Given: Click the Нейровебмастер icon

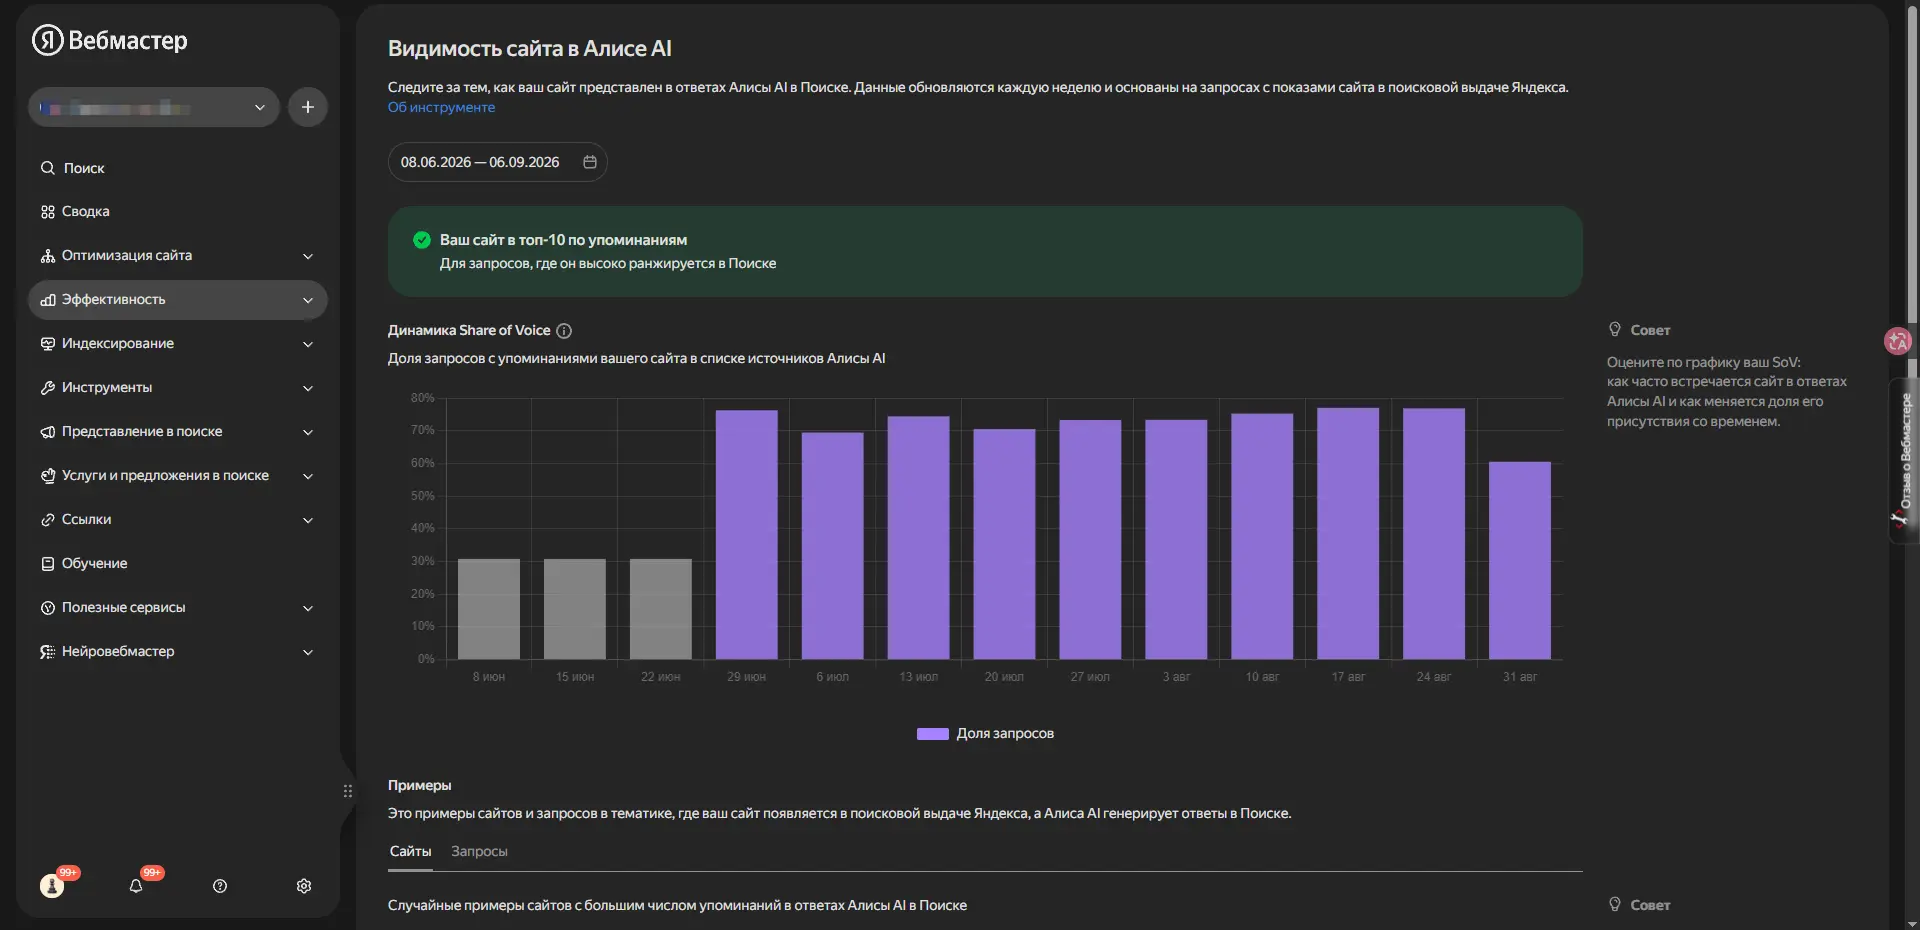Looking at the screenshot, I should click(48, 652).
